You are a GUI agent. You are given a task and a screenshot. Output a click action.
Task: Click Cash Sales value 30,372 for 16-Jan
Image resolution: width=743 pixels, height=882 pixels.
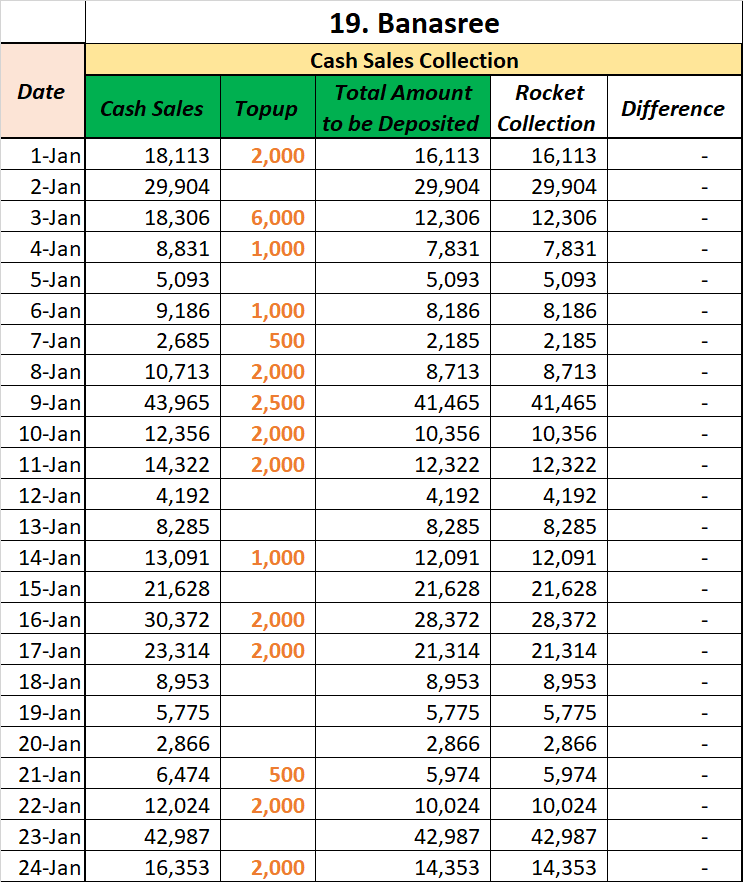[152, 619]
